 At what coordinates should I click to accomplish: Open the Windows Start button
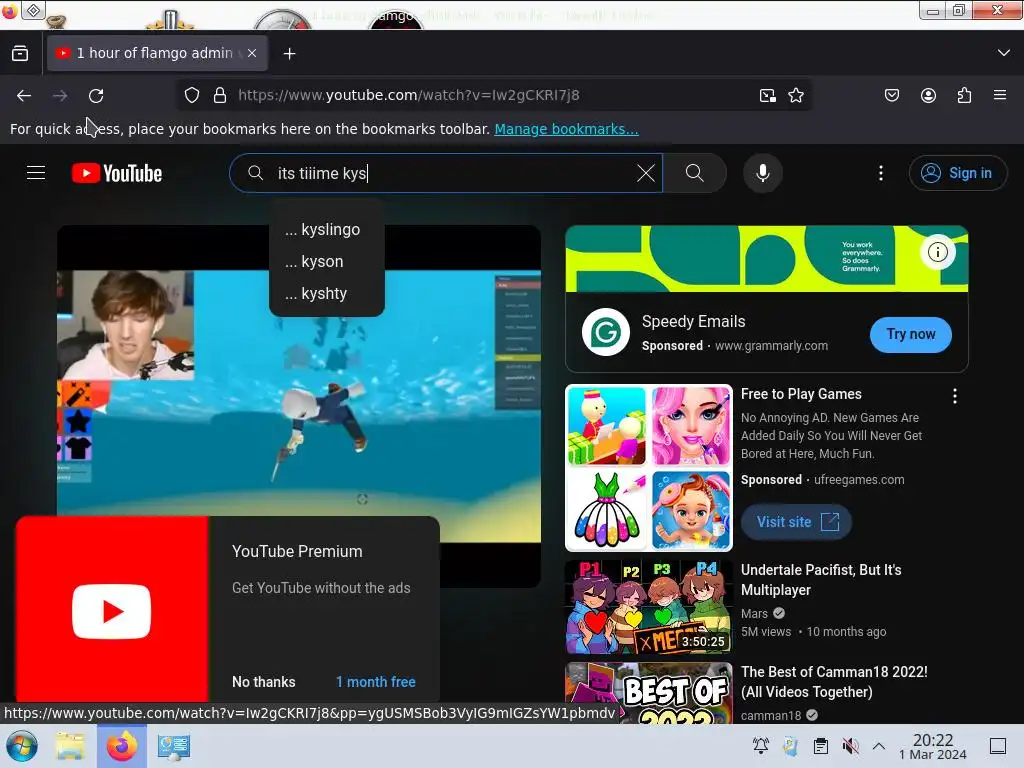(x=22, y=746)
